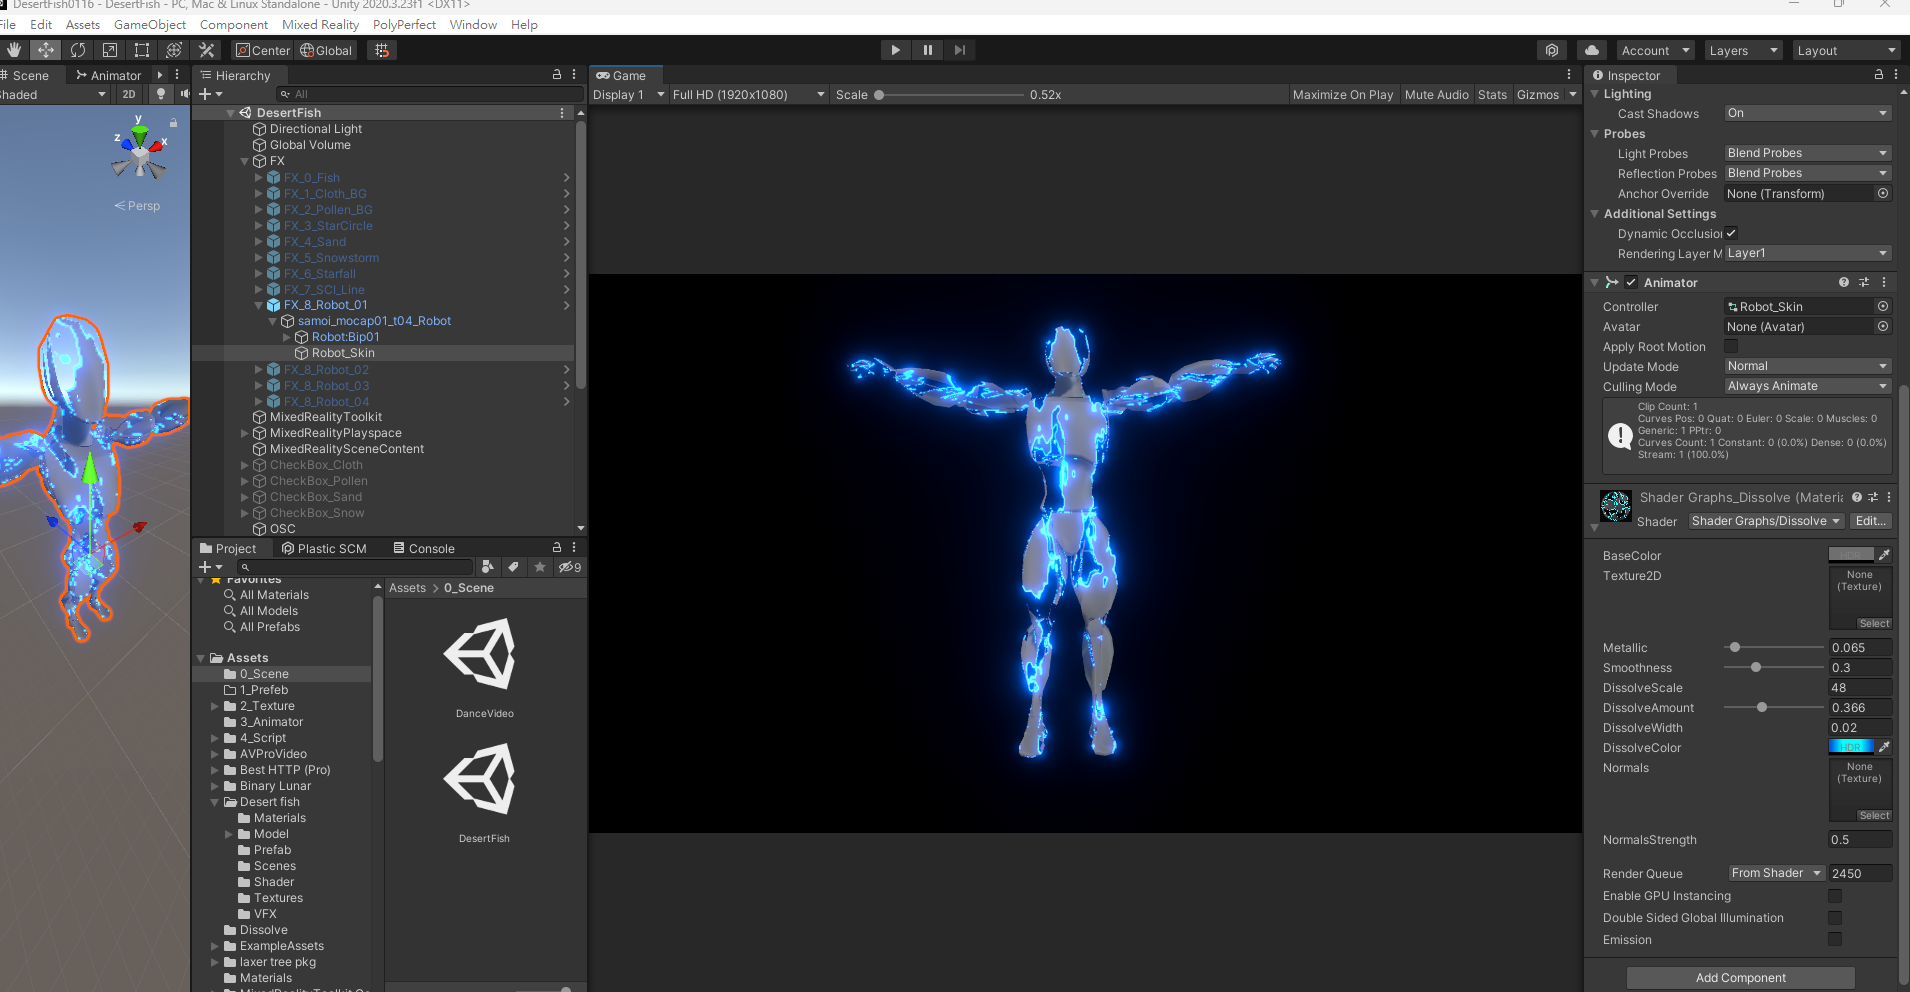Click the Add Component button

click(x=1739, y=977)
